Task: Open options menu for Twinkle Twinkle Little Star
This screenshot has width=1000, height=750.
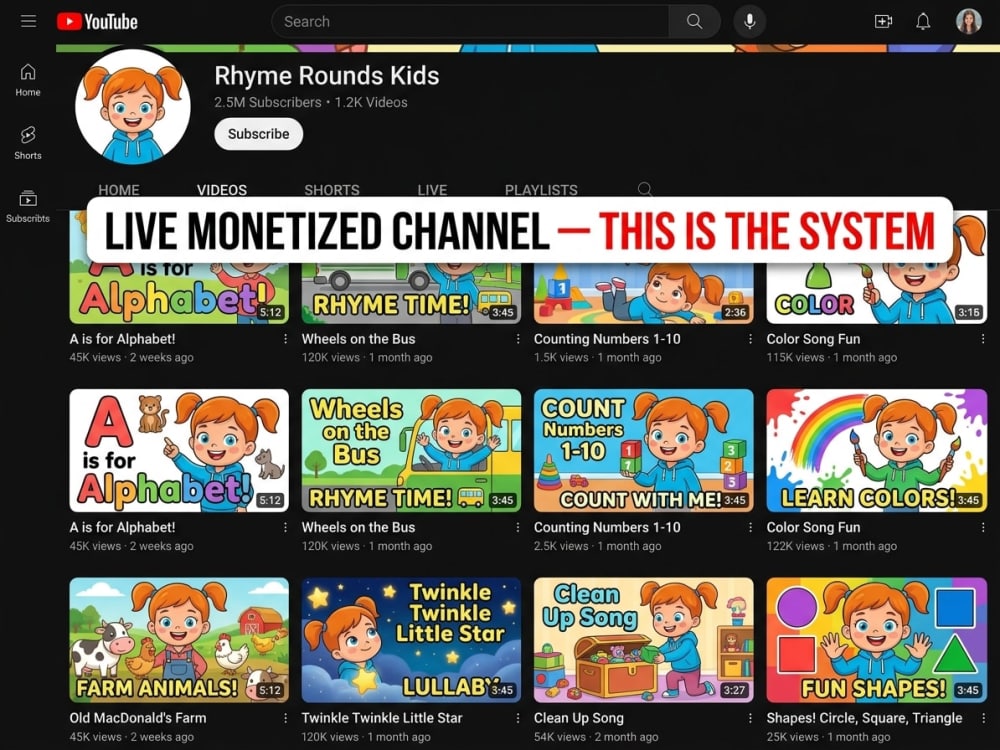Action: (x=517, y=718)
